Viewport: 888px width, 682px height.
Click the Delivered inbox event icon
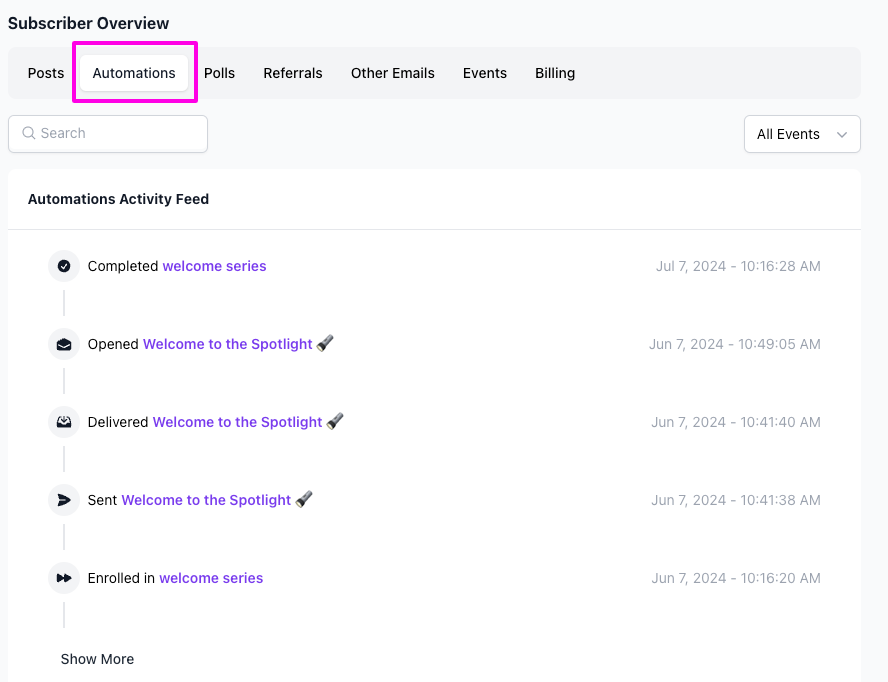(64, 422)
